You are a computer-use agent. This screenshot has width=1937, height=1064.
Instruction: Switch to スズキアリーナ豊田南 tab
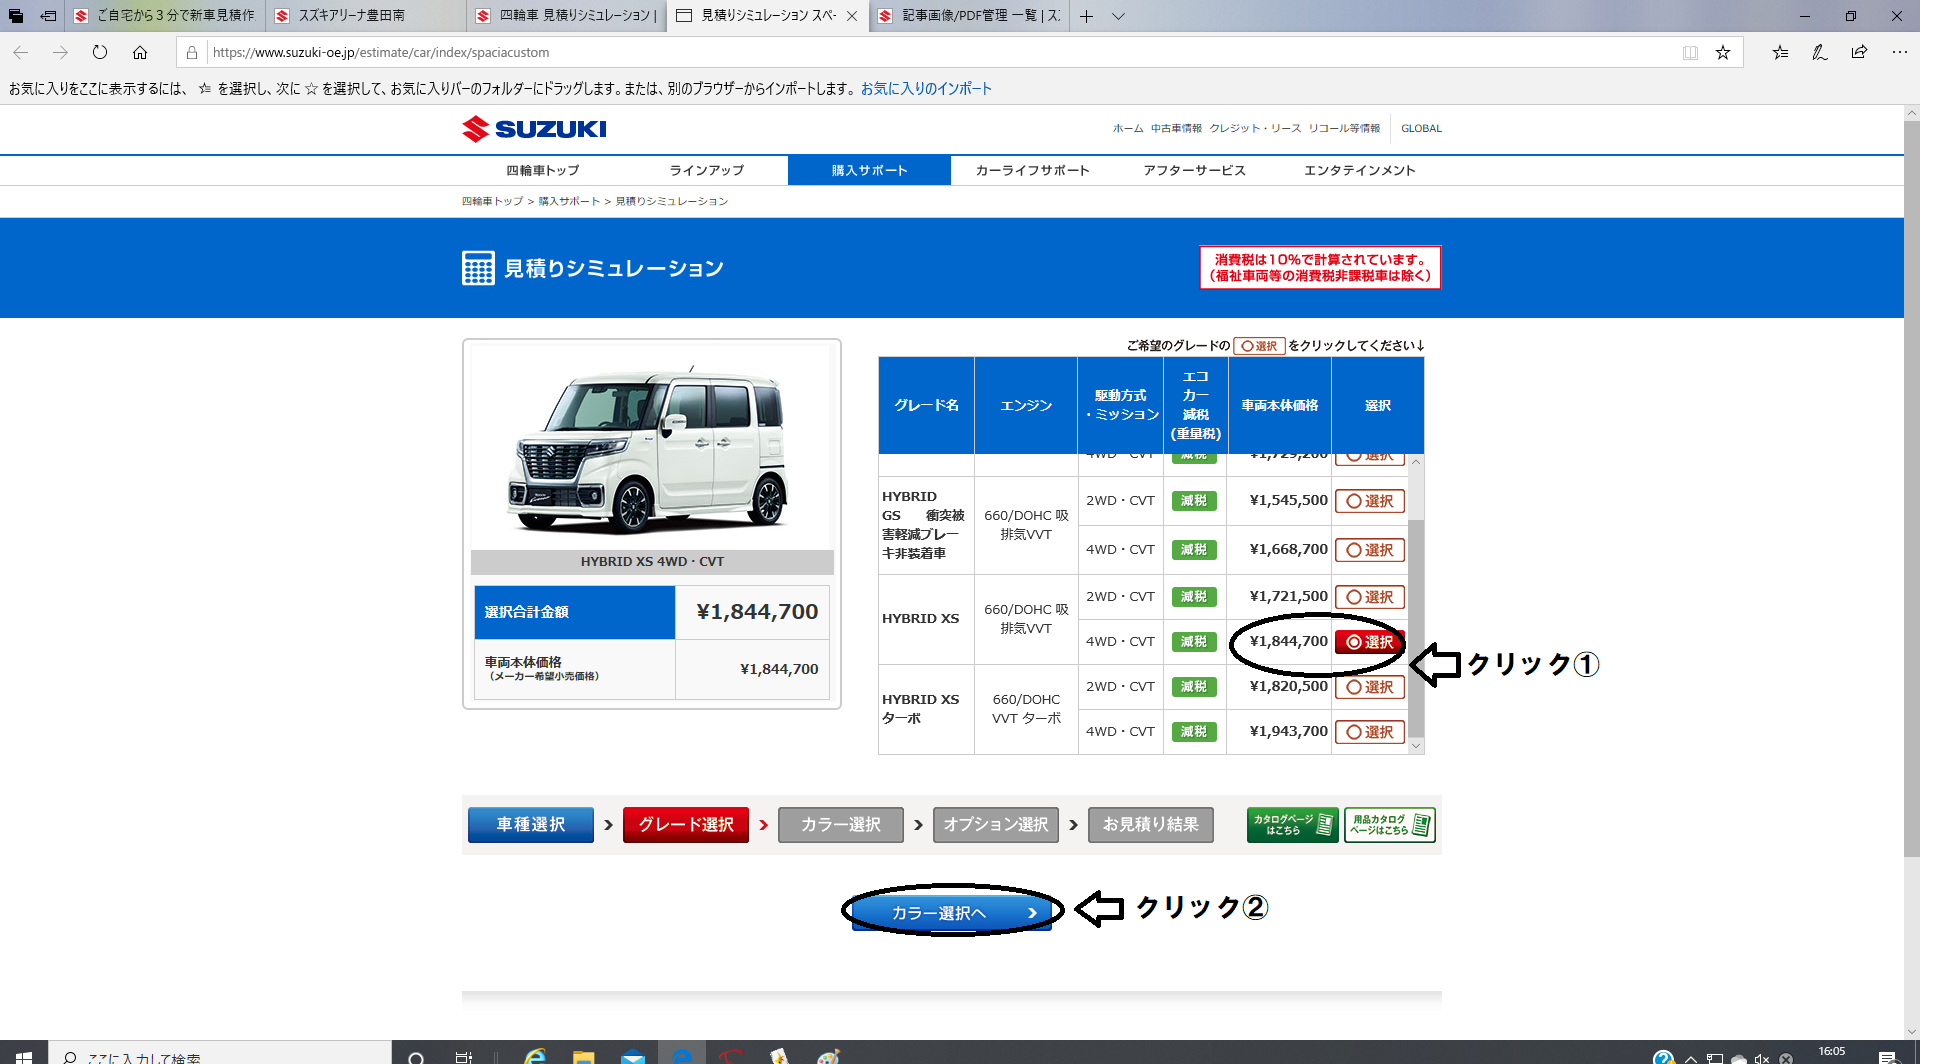366,16
